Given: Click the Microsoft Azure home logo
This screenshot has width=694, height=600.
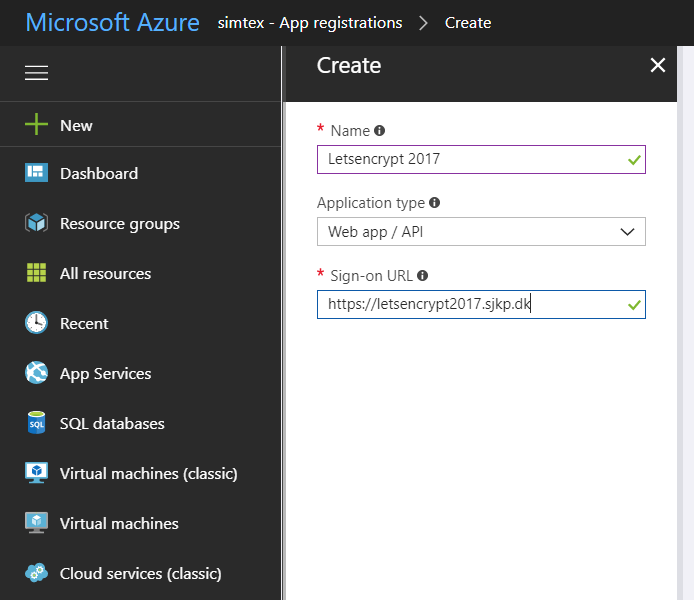Looking at the screenshot, I should (112, 22).
